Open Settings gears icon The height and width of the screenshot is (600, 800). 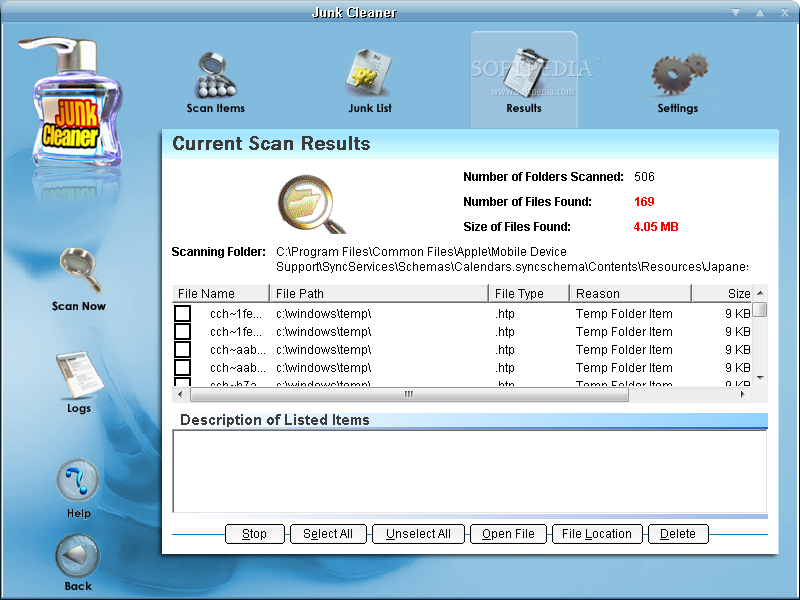pos(679,73)
